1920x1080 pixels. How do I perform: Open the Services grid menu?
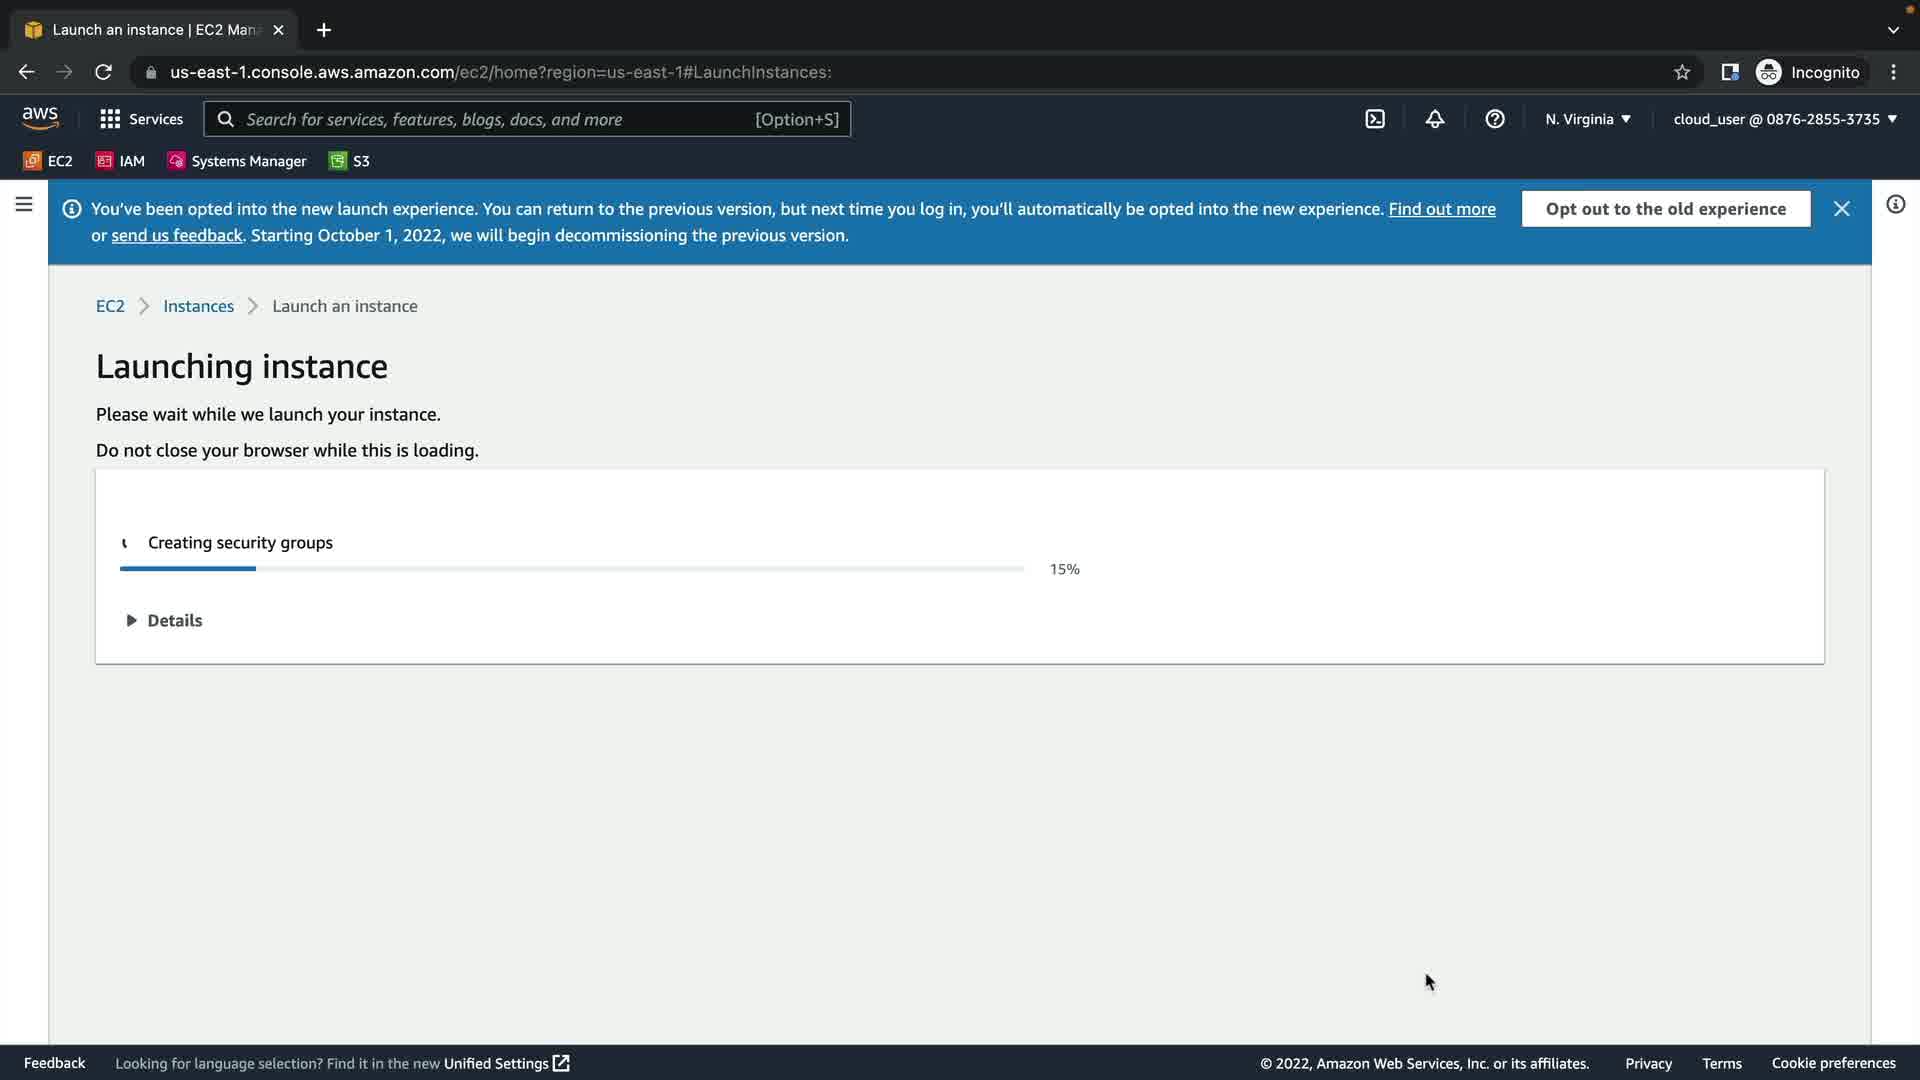pyautogui.click(x=141, y=119)
